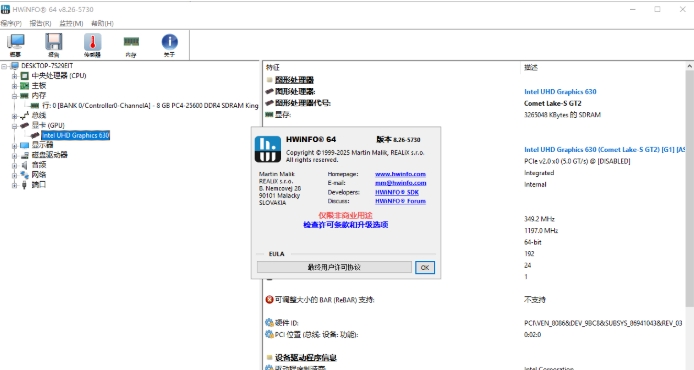The image size is (694, 370).
Task: Expand the 音频 node
Action: [14, 165]
